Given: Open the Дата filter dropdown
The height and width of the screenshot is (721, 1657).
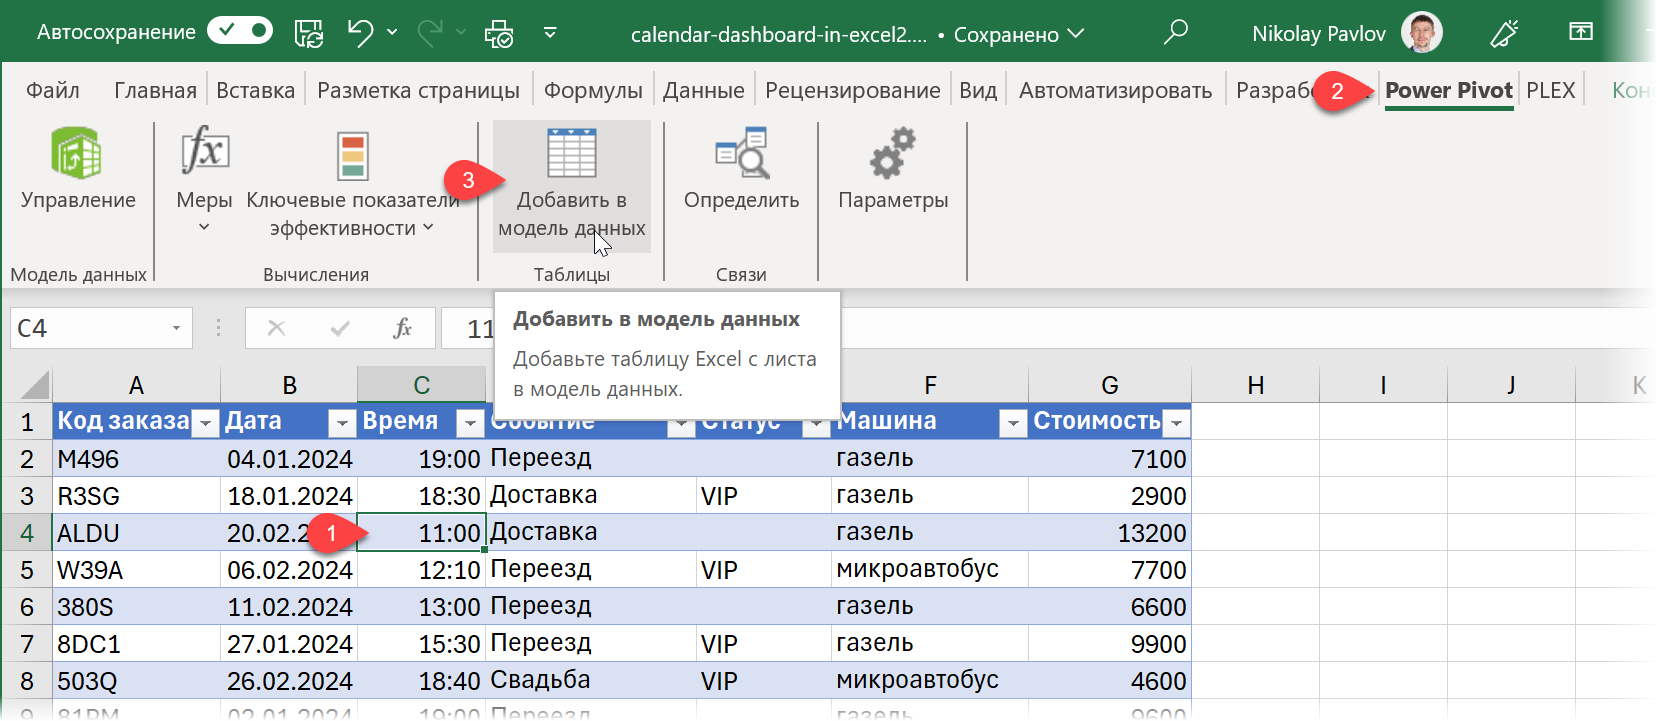Looking at the screenshot, I should tap(342, 424).
